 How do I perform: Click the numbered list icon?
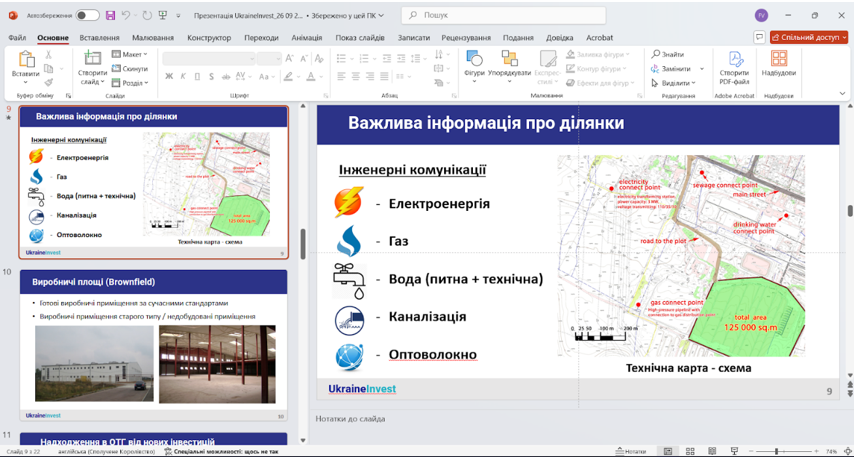tap(366, 58)
